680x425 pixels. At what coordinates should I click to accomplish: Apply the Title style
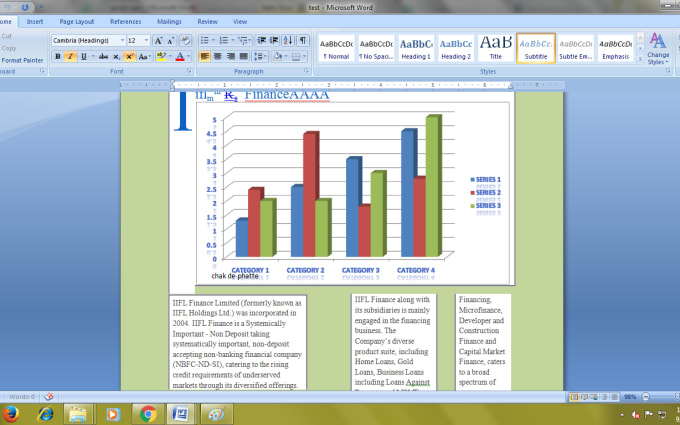point(496,49)
